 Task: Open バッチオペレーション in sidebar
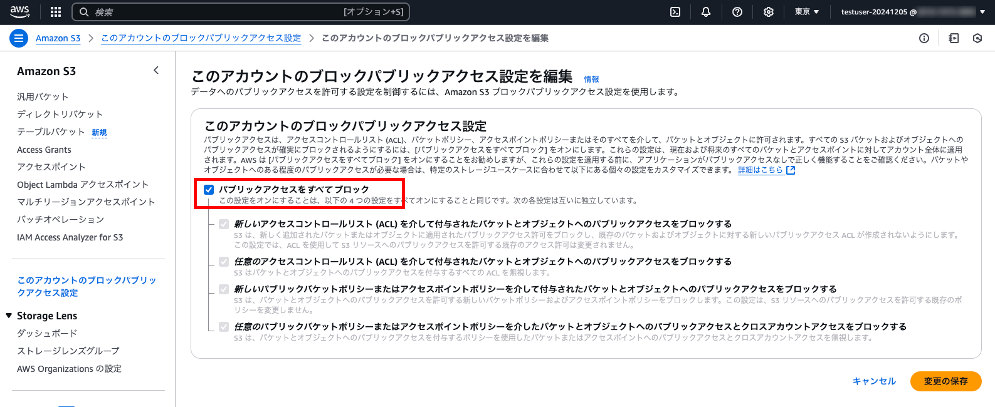click(60, 220)
